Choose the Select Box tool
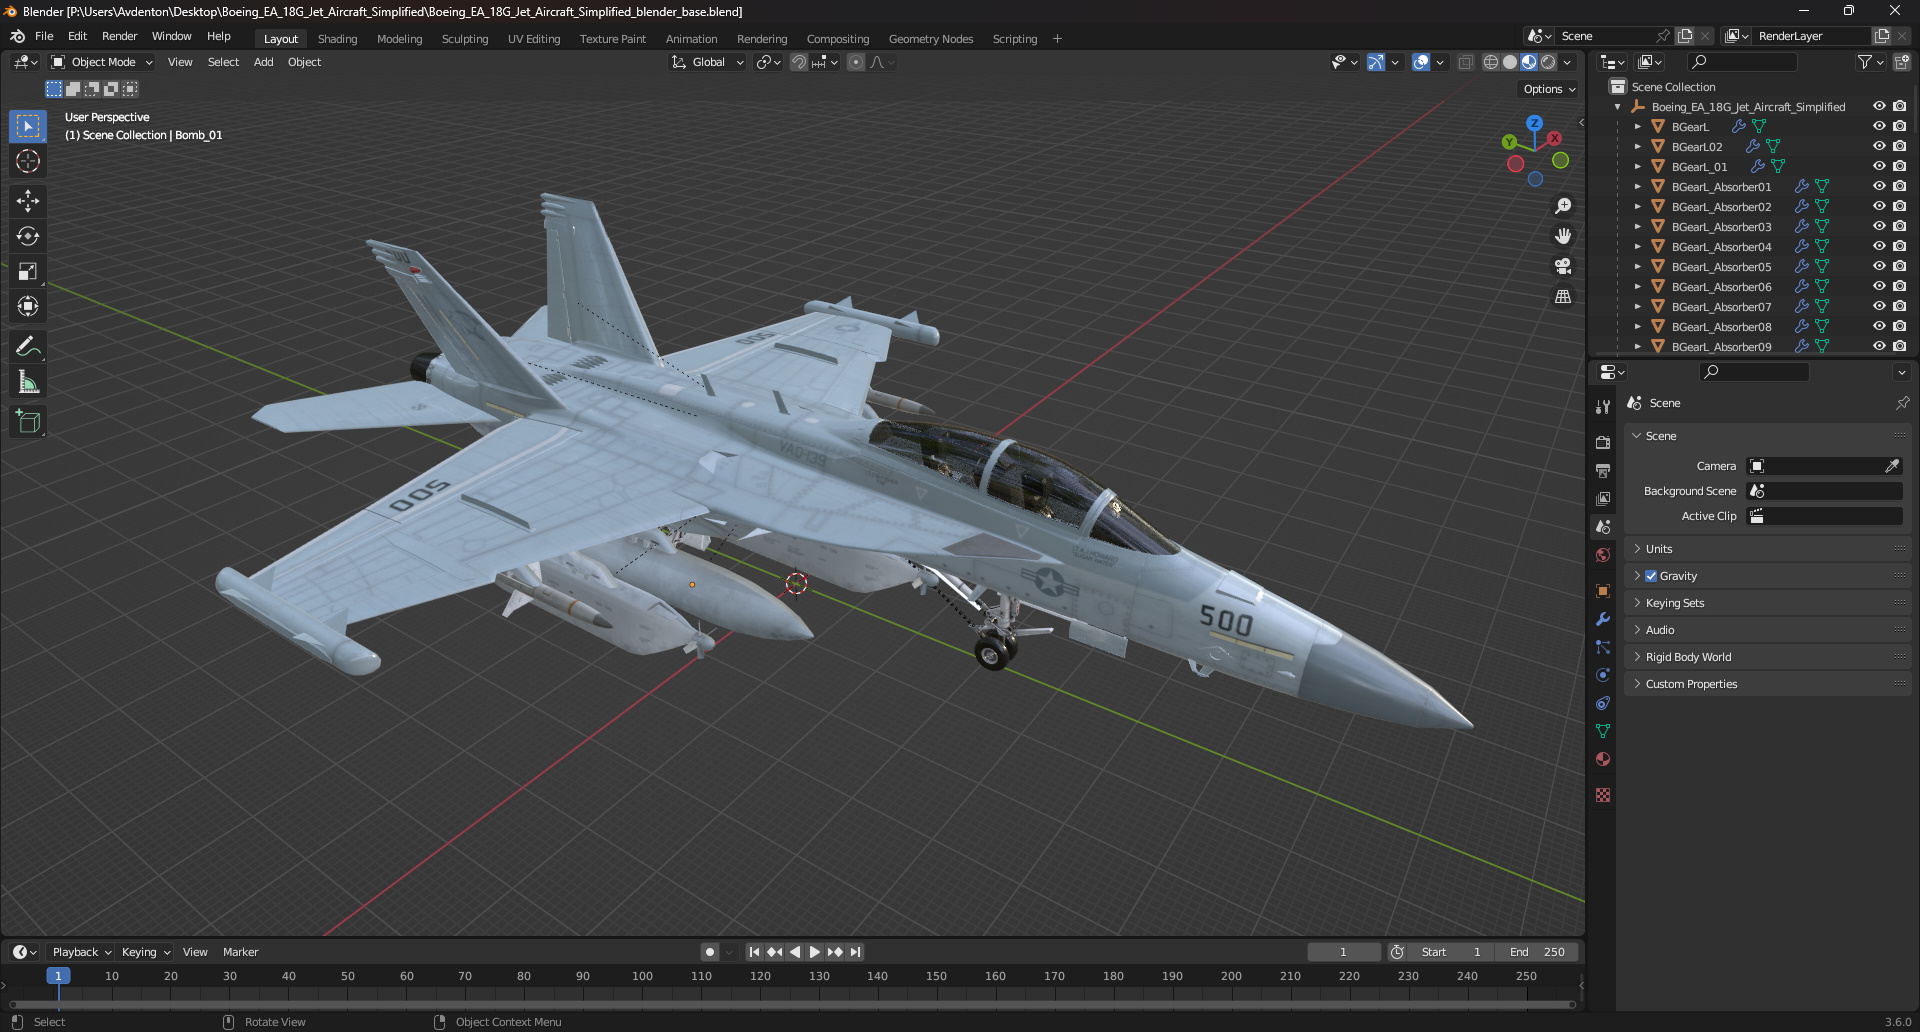The image size is (1920, 1032). click(28, 126)
